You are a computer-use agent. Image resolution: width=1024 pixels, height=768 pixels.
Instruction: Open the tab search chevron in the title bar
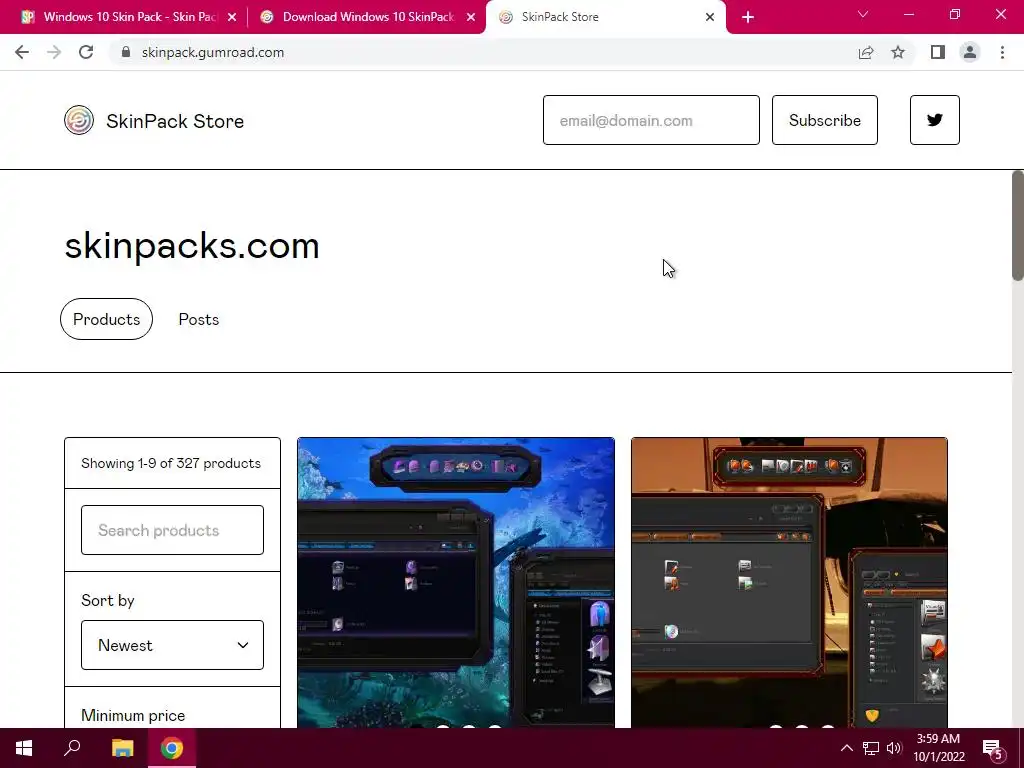863,14
